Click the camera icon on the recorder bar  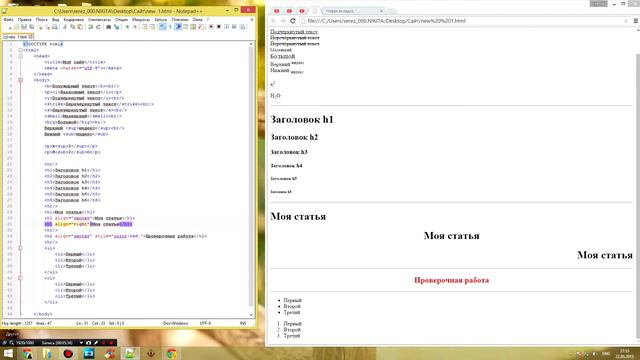(88, 343)
